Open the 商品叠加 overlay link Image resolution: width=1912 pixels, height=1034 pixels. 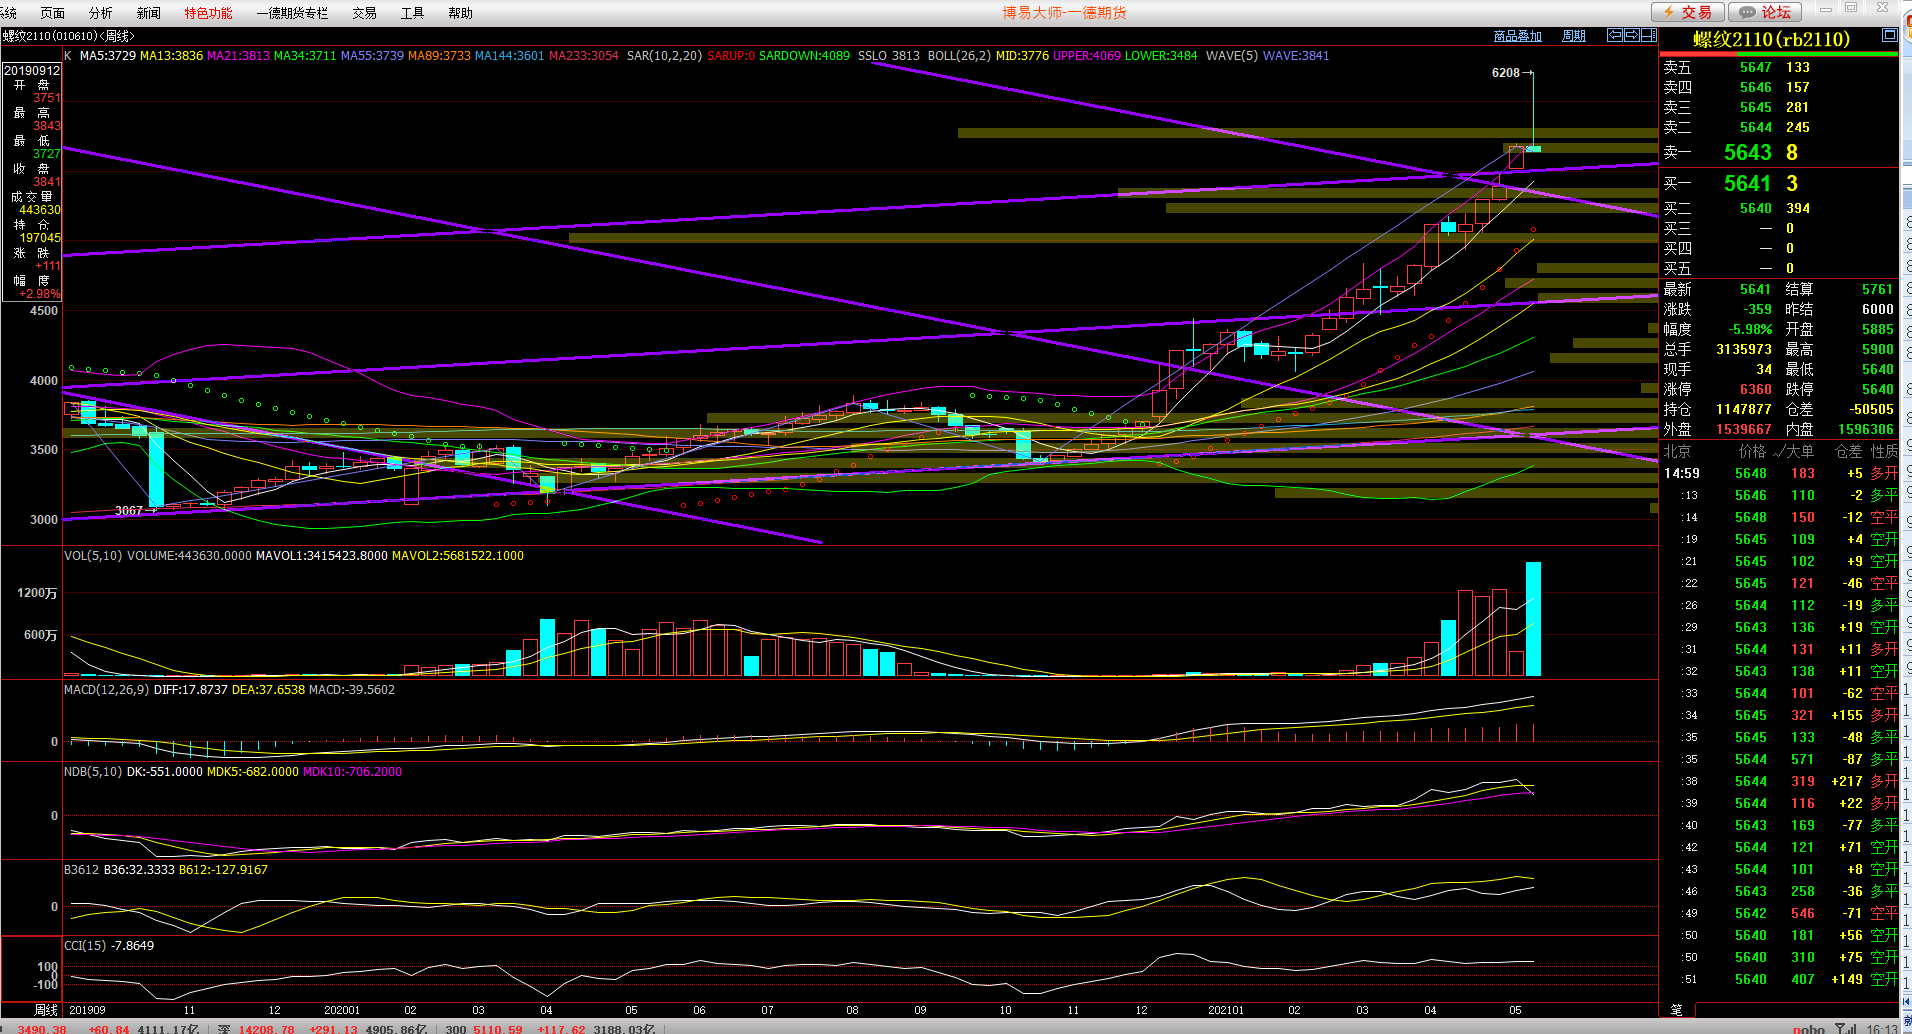click(1517, 36)
